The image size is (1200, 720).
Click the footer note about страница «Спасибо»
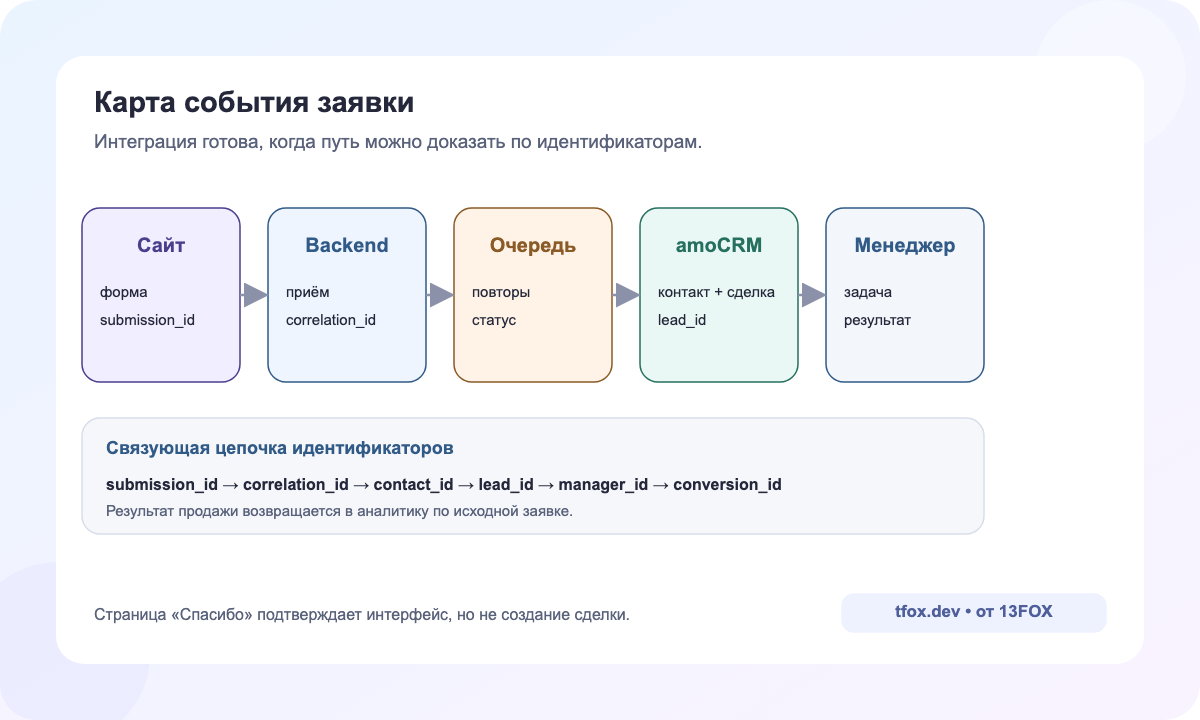[x=362, y=614]
